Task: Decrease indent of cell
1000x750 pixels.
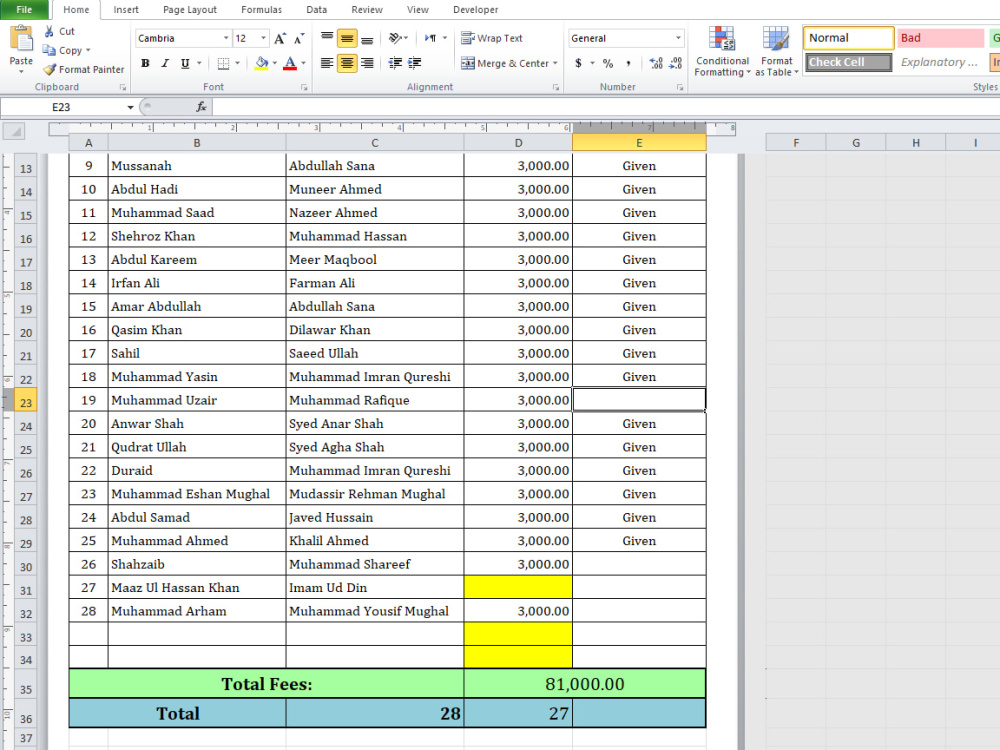Action: (395, 63)
